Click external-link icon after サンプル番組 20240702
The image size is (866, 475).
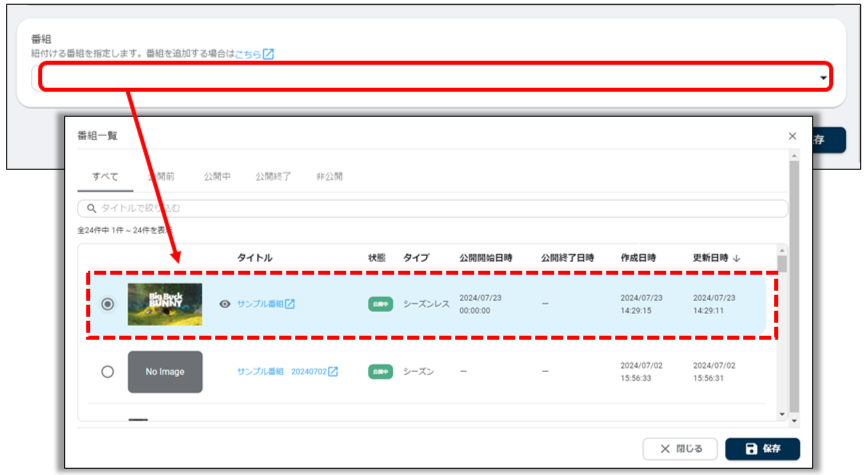(x=333, y=372)
